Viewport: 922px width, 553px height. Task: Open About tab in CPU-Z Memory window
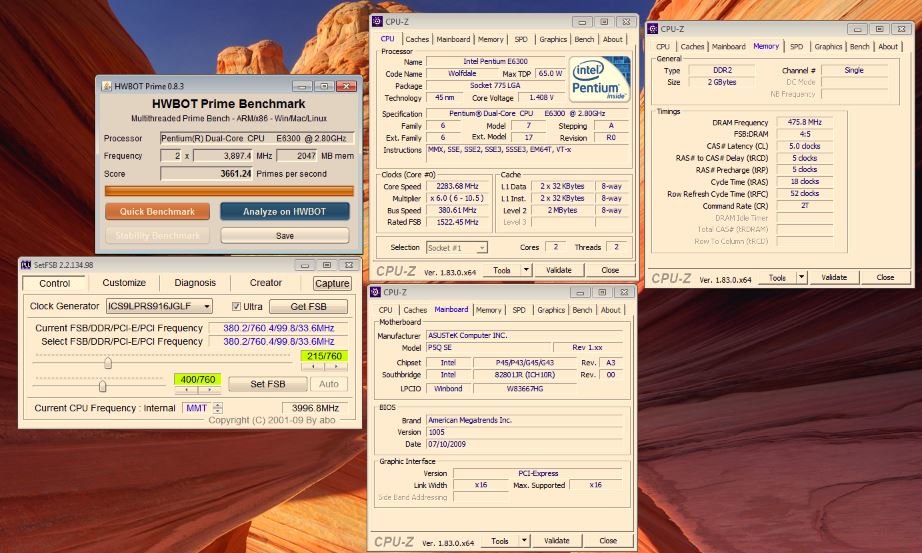[888, 46]
